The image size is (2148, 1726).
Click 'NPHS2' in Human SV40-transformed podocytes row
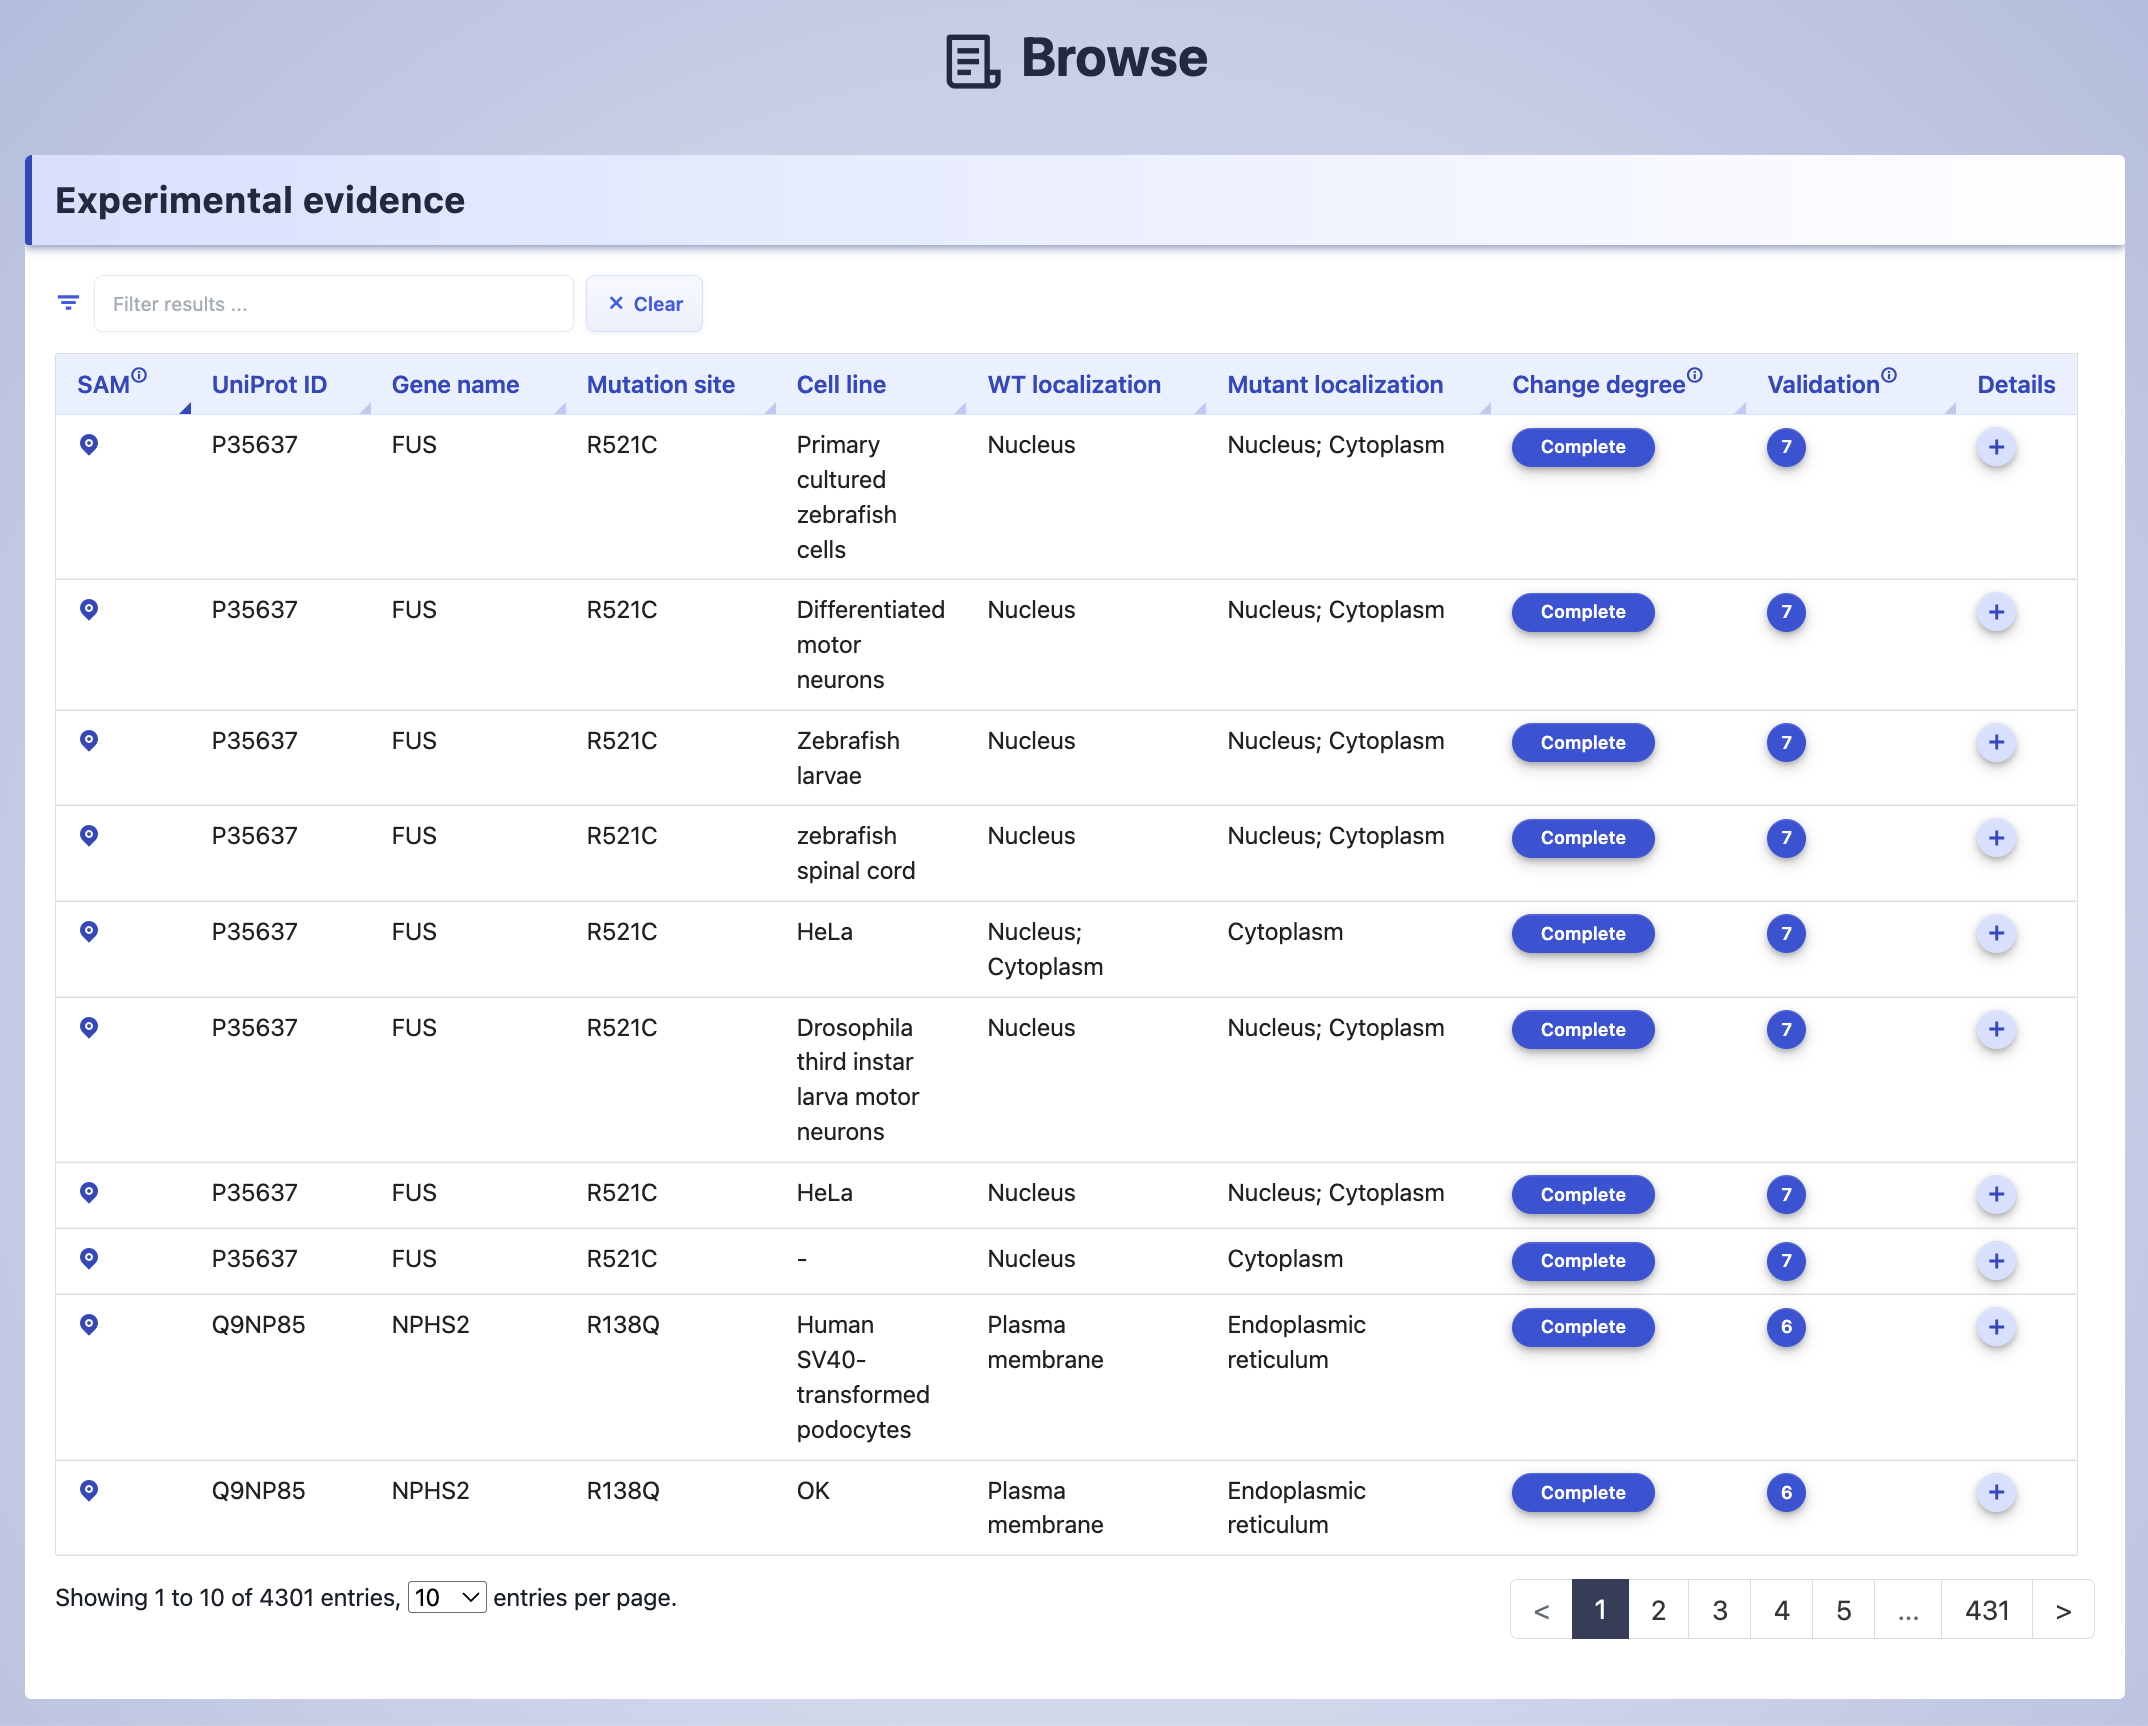coord(430,1325)
